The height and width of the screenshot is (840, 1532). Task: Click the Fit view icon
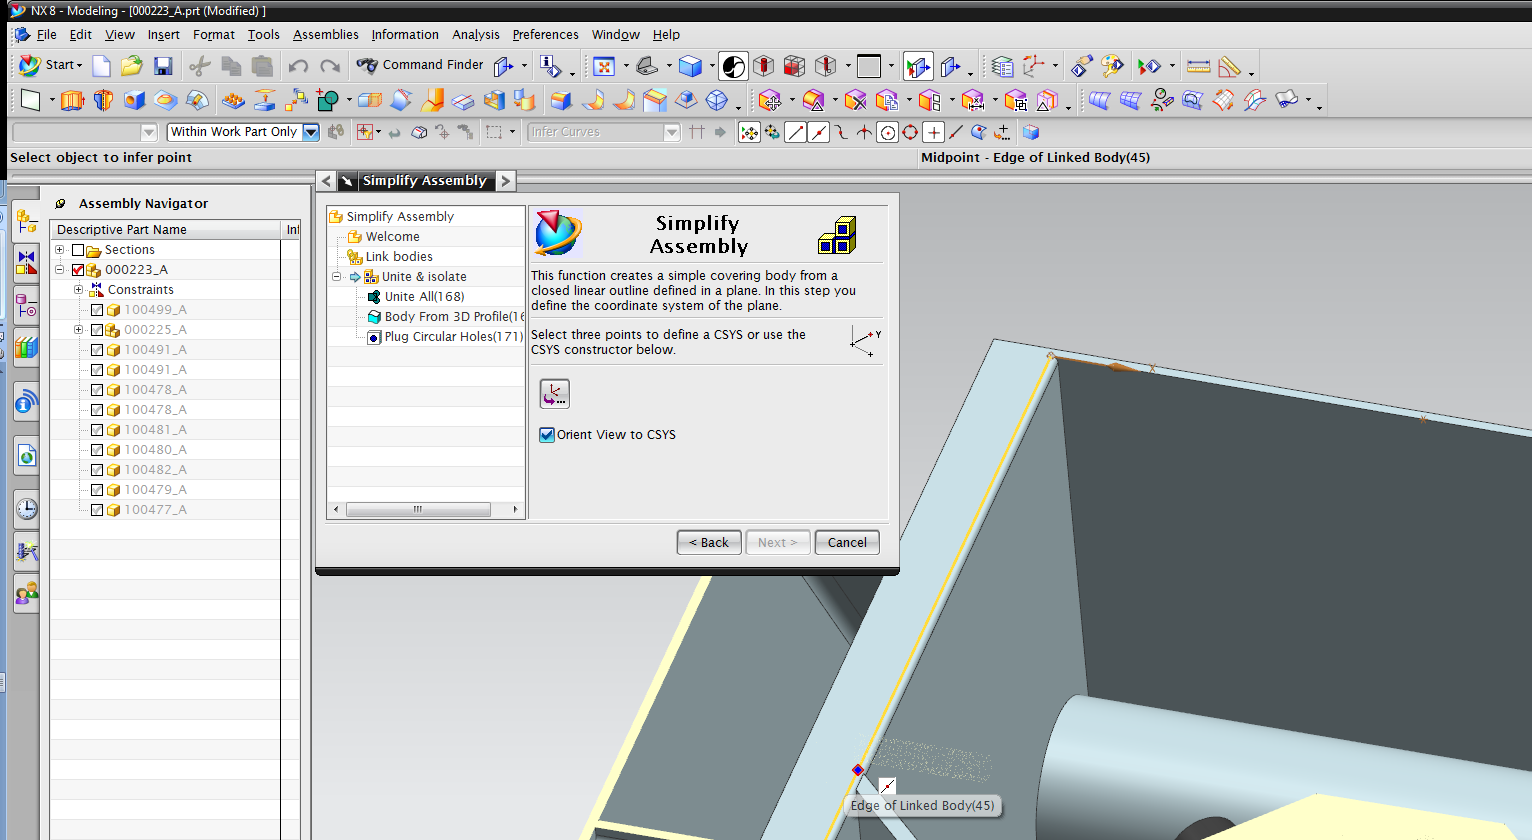click(x=604, y=67)
